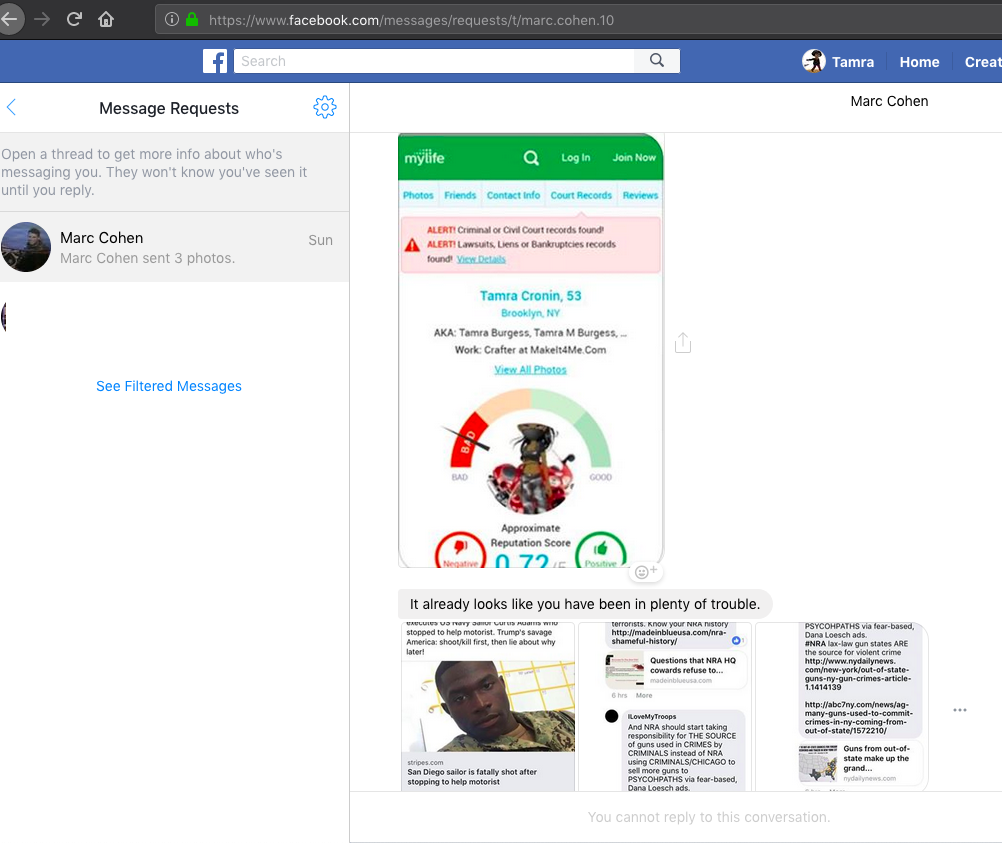Click the Facebook logo icon
Screen dimensions: 1002x843
(x=215, y=61)
